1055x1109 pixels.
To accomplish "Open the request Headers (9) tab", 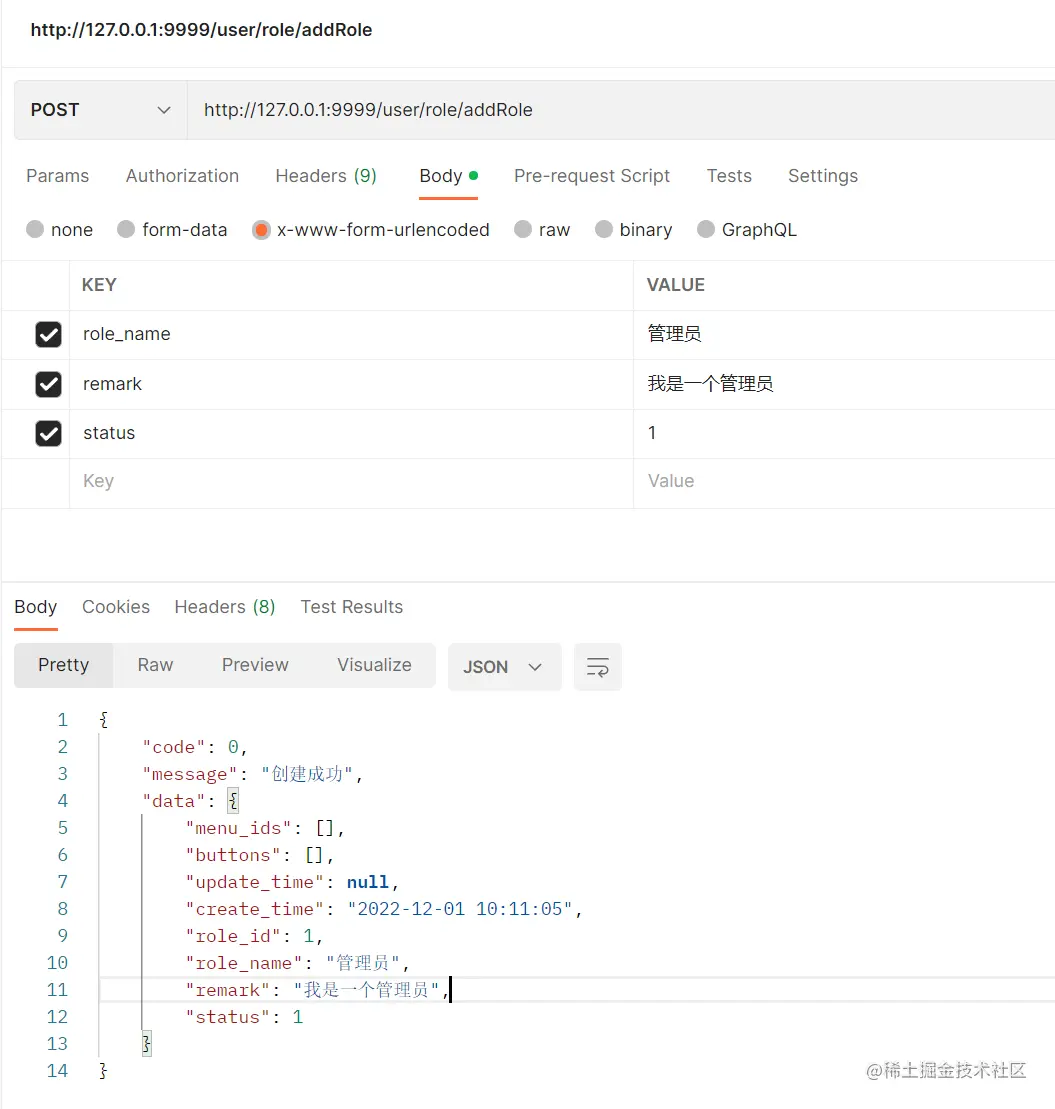I will (x=326, y=175).
